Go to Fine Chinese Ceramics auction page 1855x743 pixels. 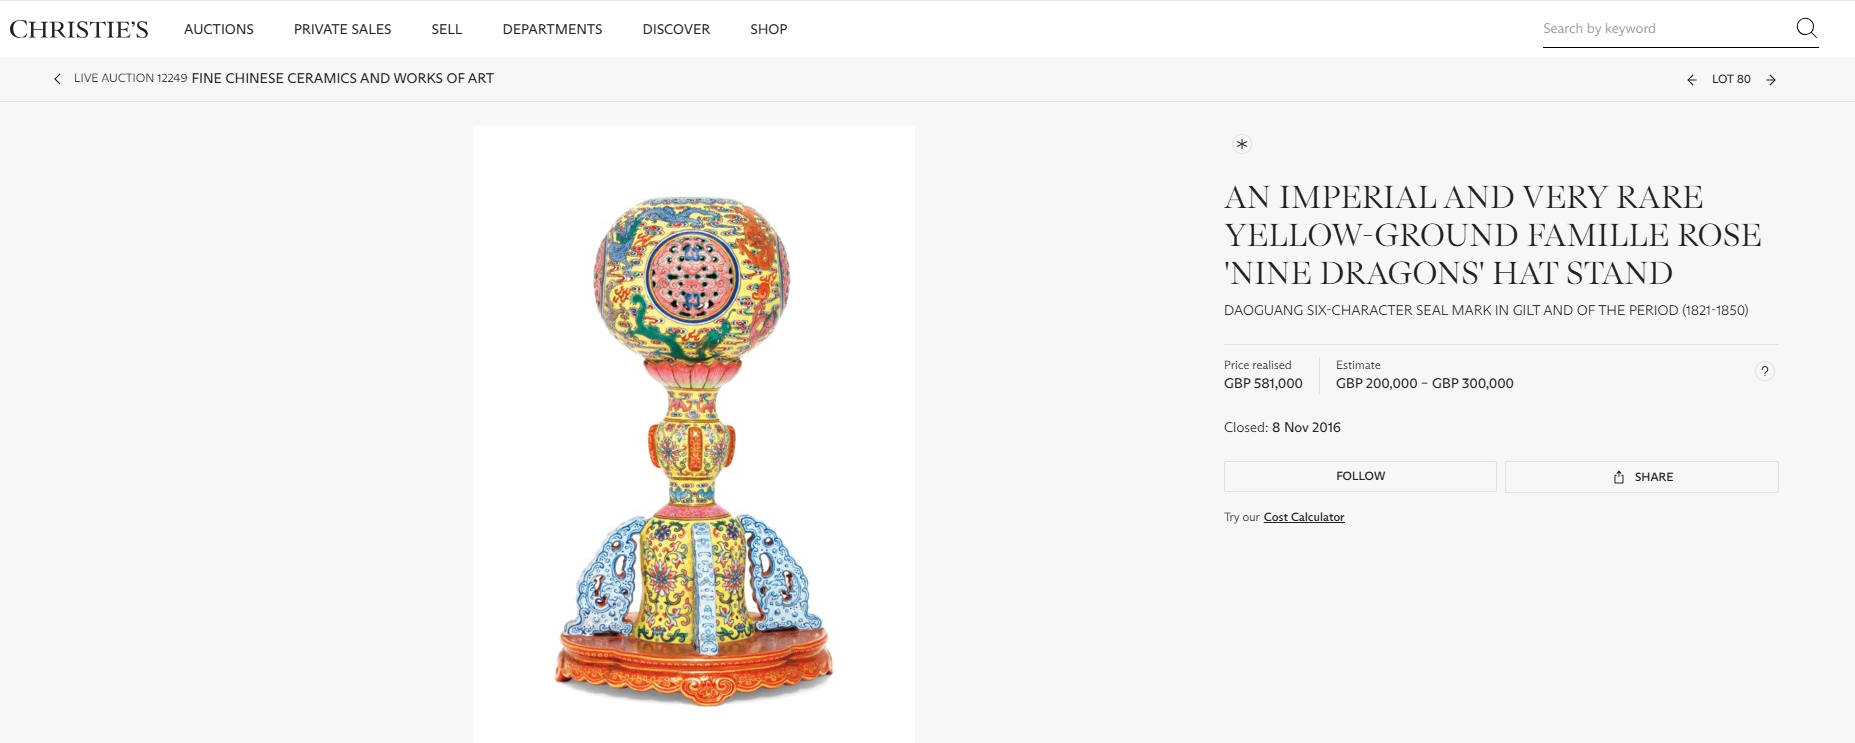(x=341, y=78)
